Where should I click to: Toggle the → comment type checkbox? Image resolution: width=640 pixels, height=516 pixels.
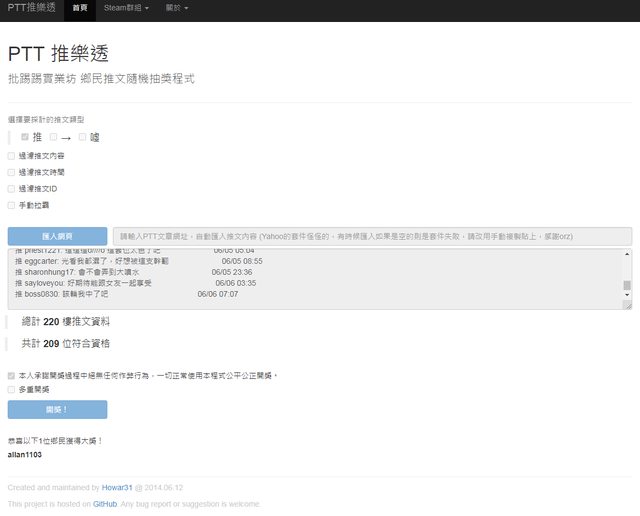pos(54,137)
